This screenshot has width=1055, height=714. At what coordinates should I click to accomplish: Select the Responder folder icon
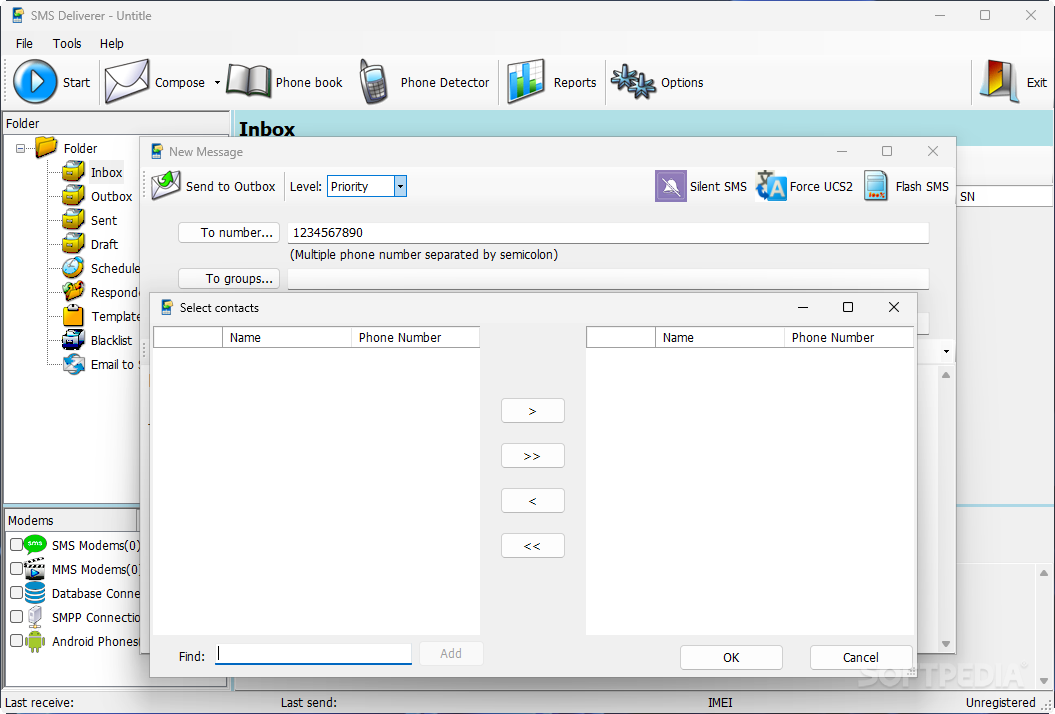(x=73, y=292)
